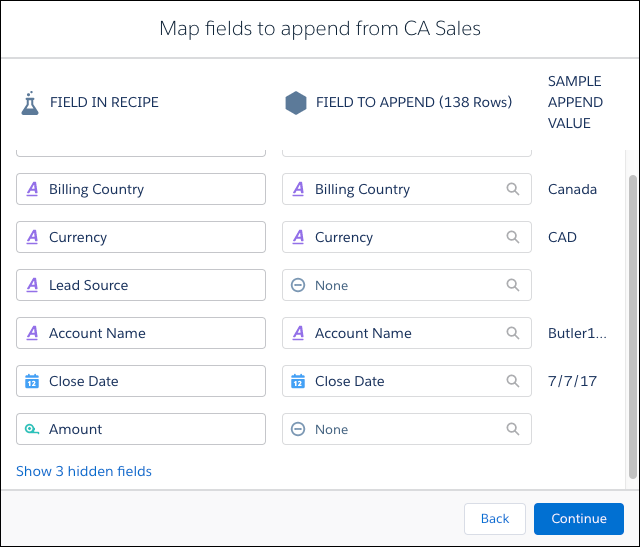Click the measure icon beside Amount

(32, 429)
